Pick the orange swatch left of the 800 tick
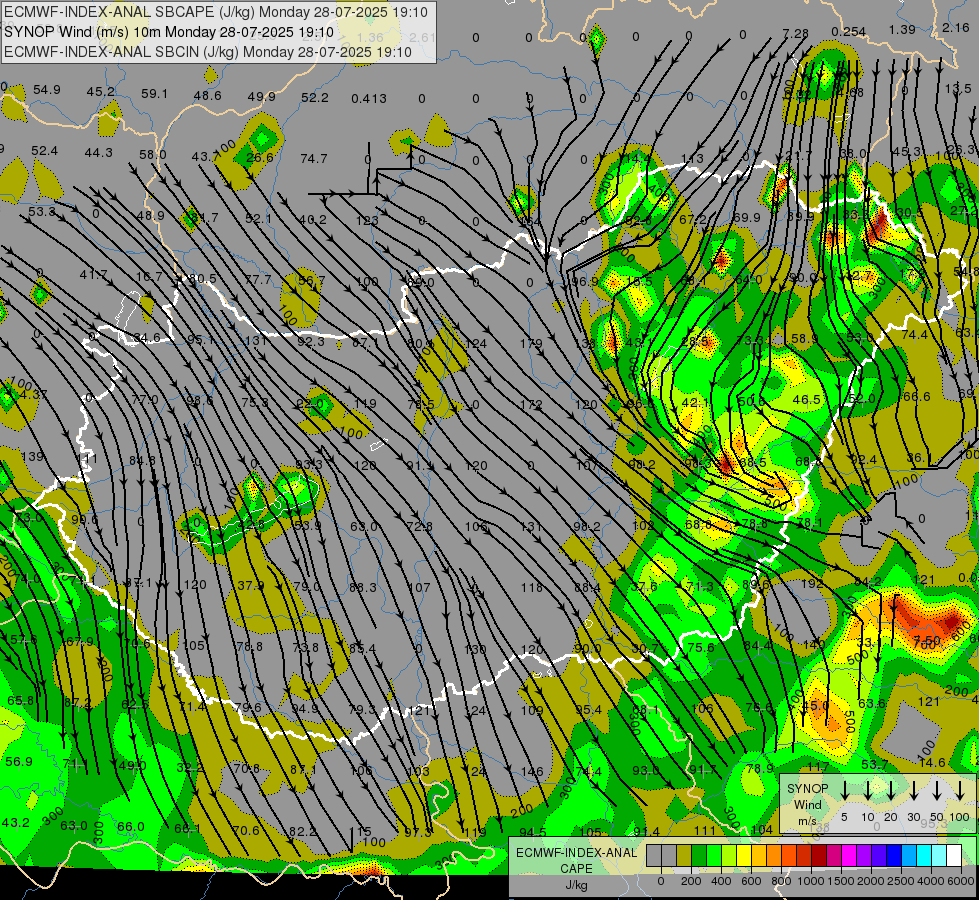 (x=774, y=855)
